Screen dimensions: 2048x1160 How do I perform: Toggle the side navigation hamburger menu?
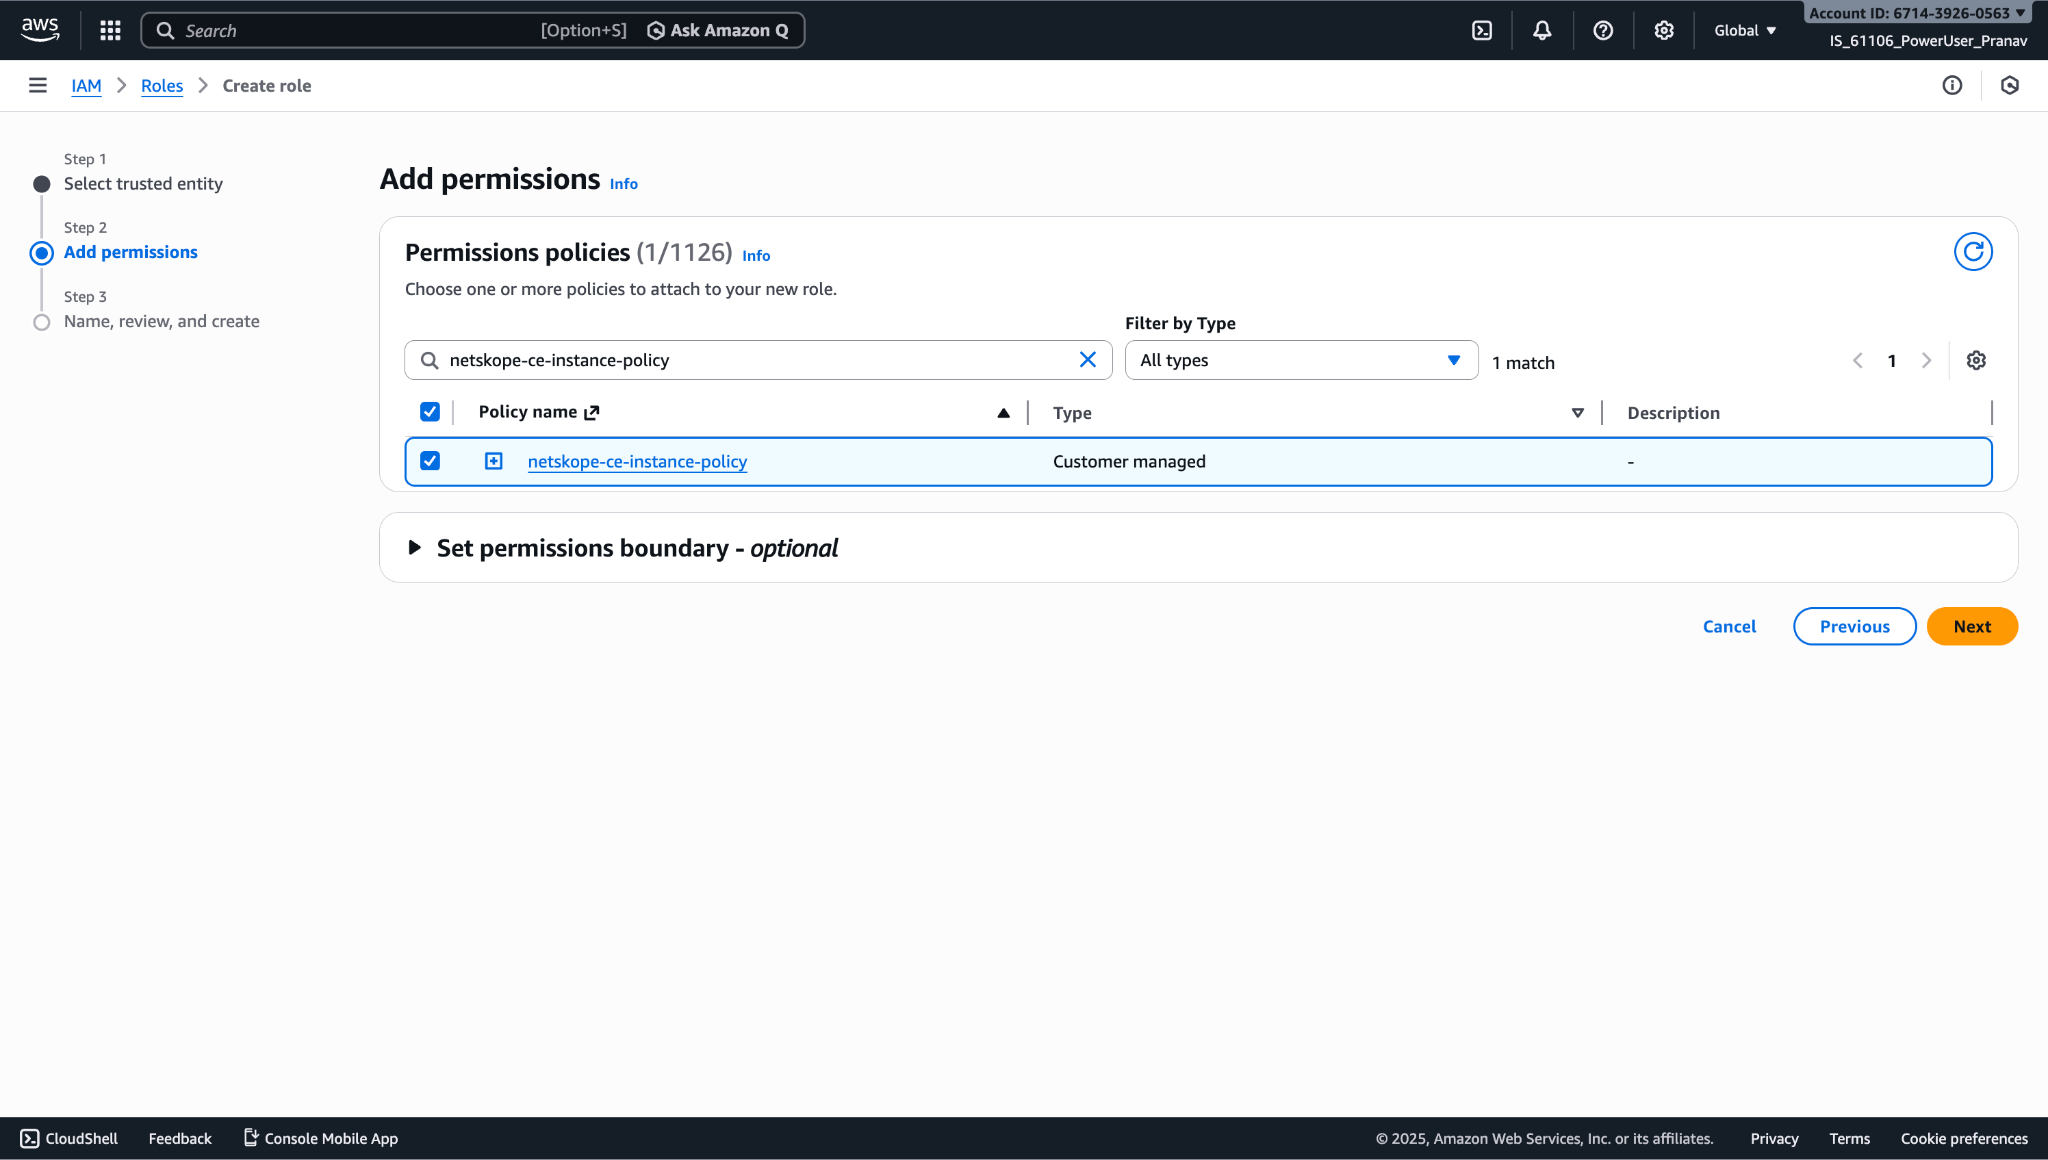tap(38, 85)
